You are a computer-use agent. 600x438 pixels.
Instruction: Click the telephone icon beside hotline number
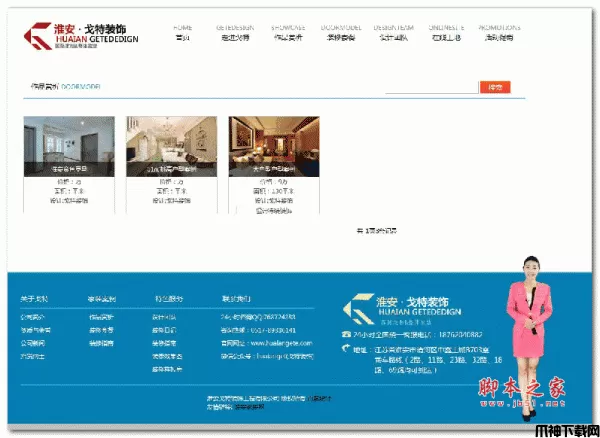346,334
